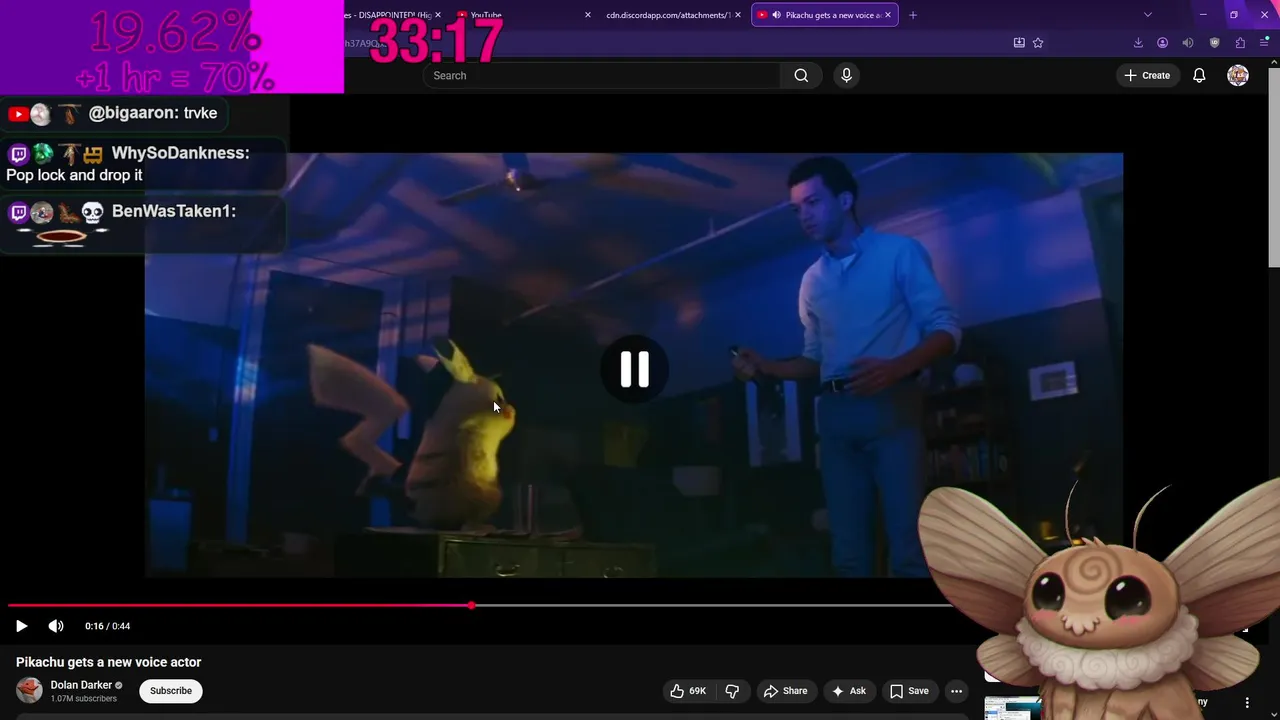Like the video with thumbs up 69K
Screen dimensions: 1280x720
click(x=688, y=691)
